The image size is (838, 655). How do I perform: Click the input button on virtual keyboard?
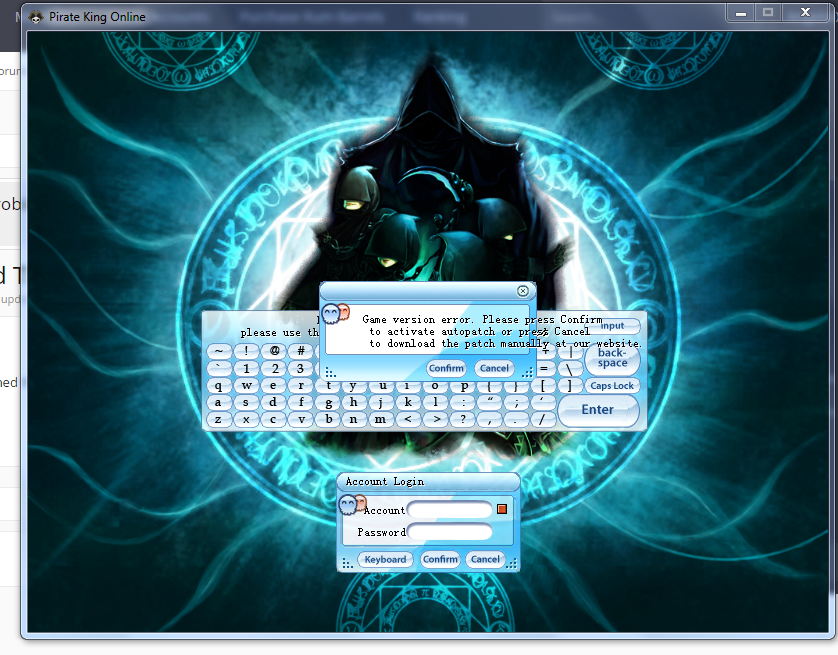click(612, 326)
